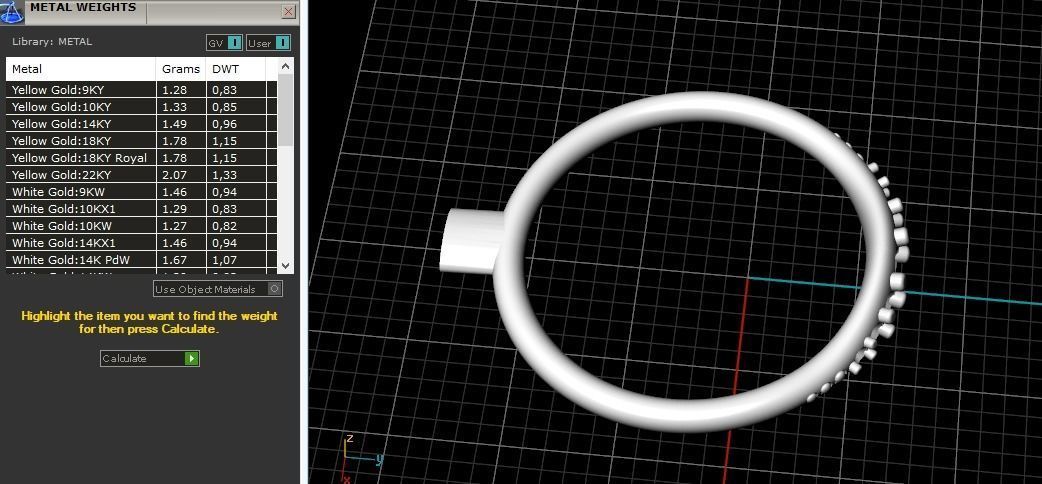Select the White Gold:14KX1 row
The image size is (1042, 484).
[x=142, y=243]
